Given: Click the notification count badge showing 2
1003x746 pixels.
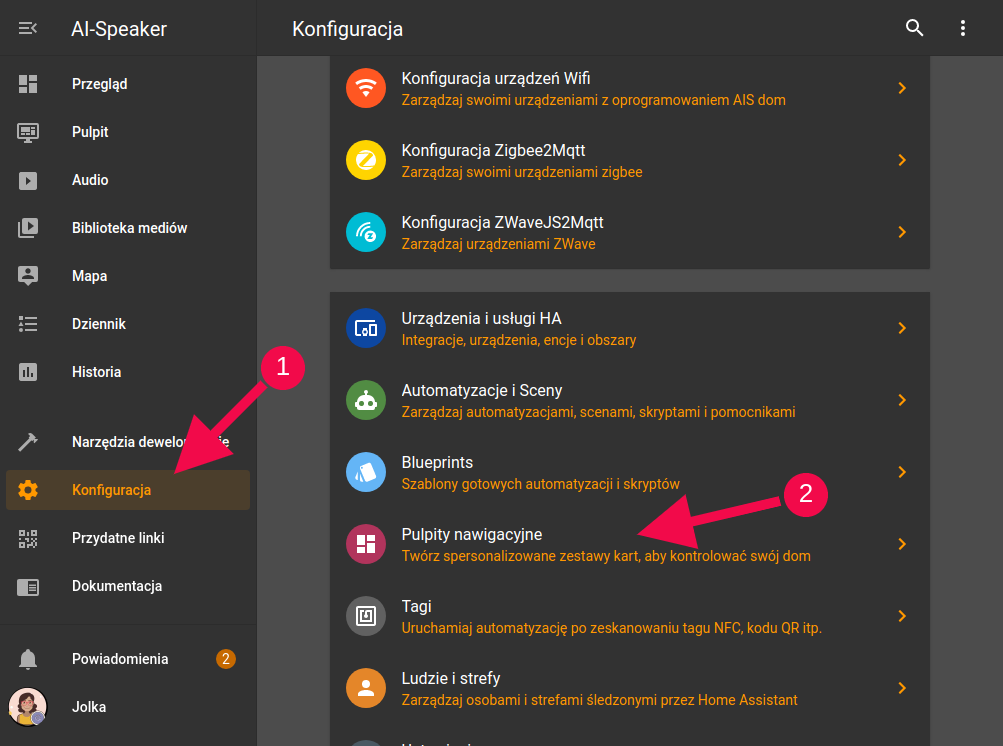Looking at the screenshot, I should tap(226, 659).
